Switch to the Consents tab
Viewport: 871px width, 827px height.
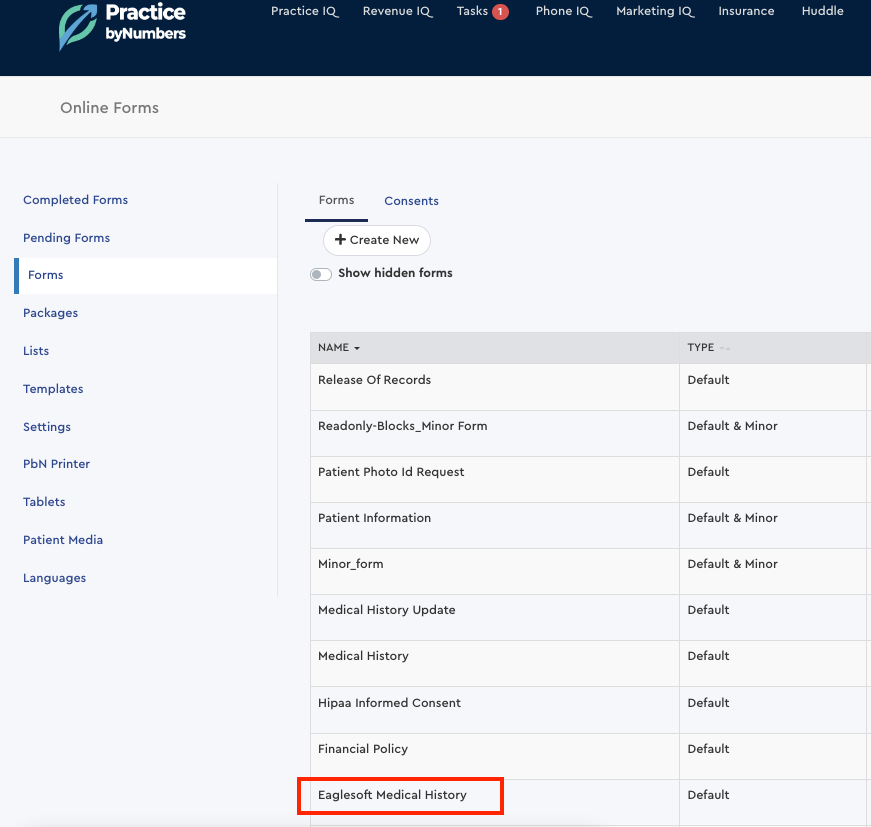pos(411,200)
